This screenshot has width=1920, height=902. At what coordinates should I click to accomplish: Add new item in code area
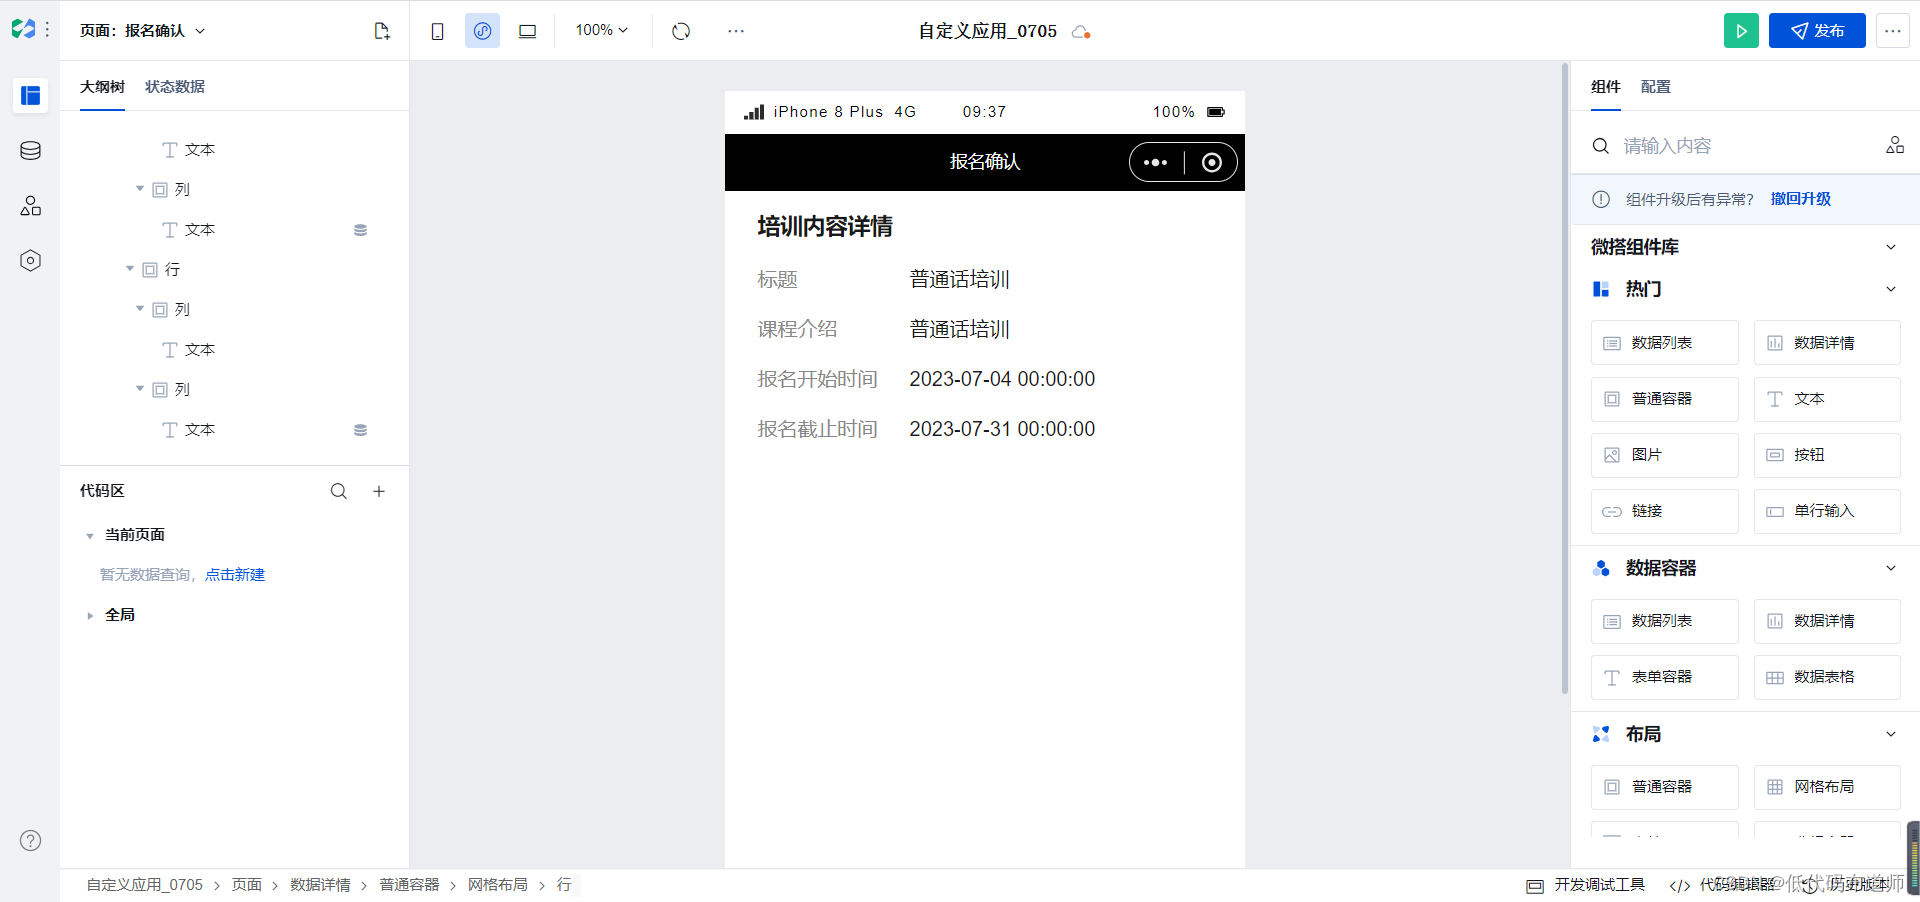click(379, 491)
